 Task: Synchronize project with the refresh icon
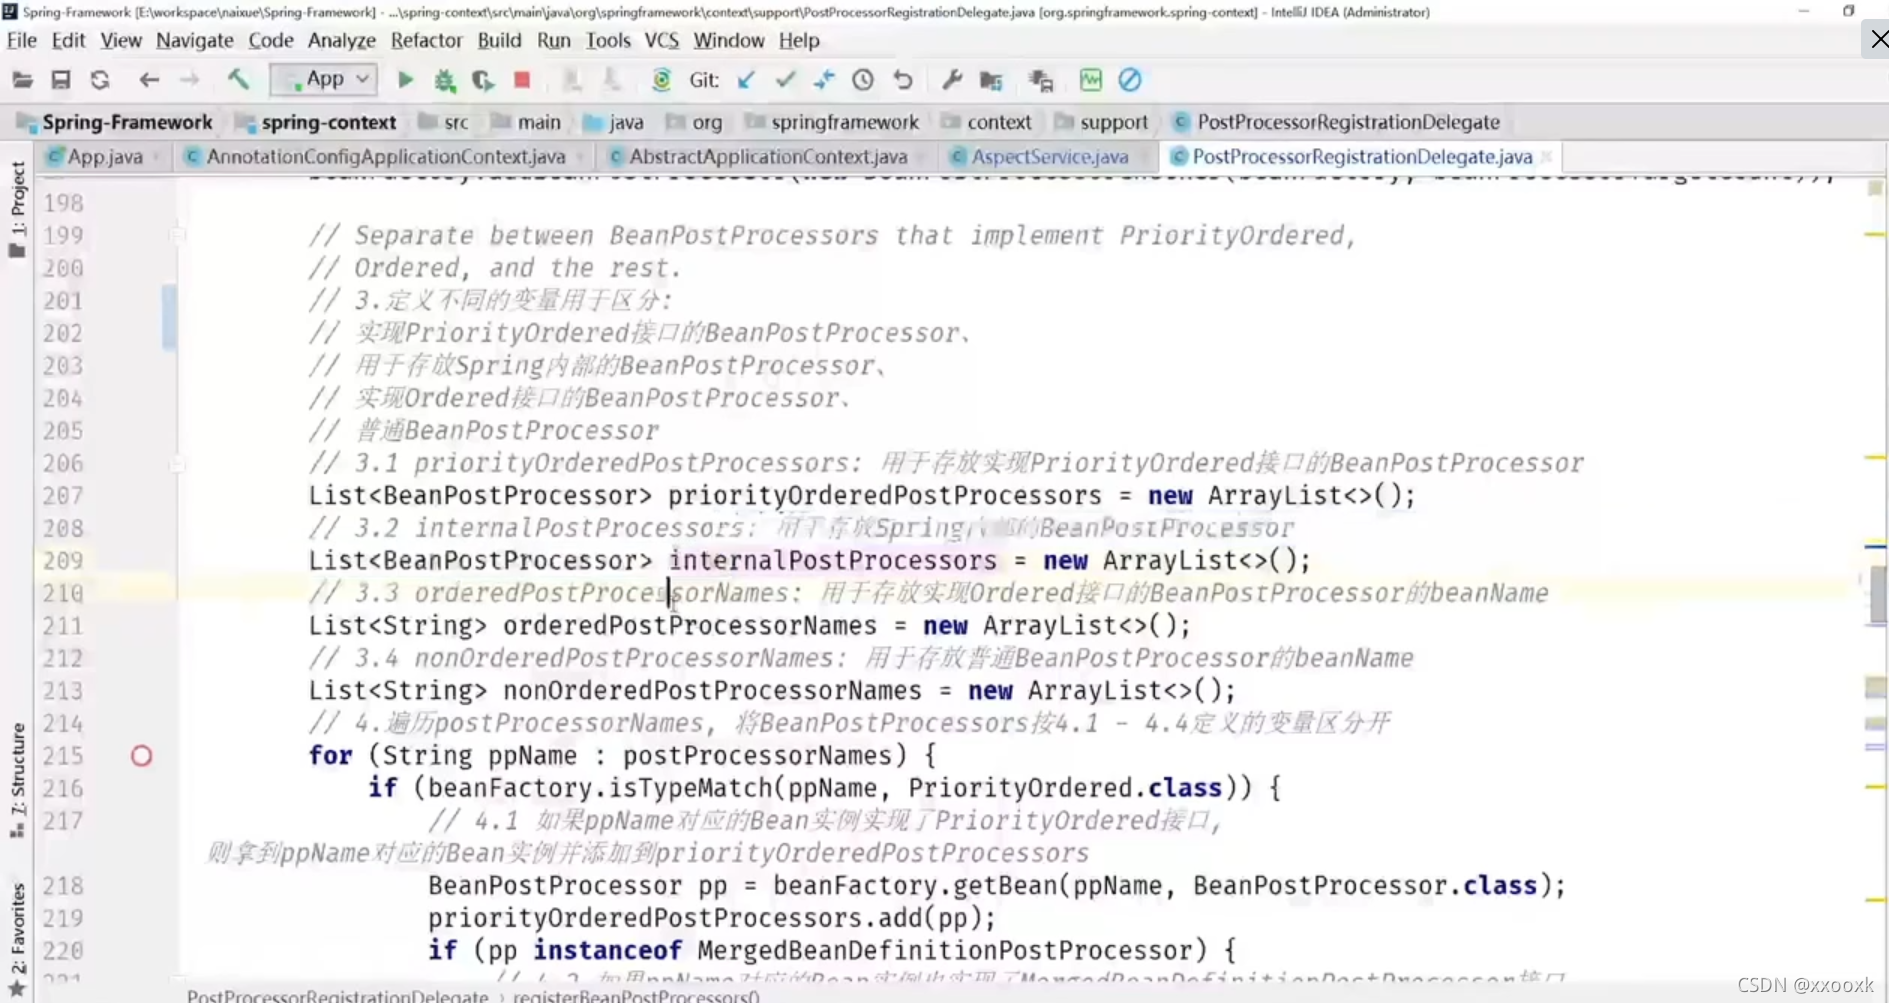[100, 80]
